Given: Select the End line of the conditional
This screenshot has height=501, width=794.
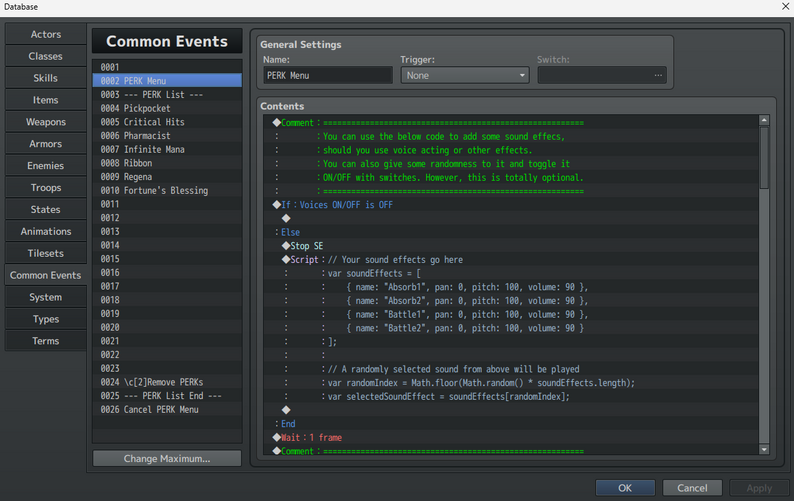Looking at the screenshot, I should pos(511,423).
